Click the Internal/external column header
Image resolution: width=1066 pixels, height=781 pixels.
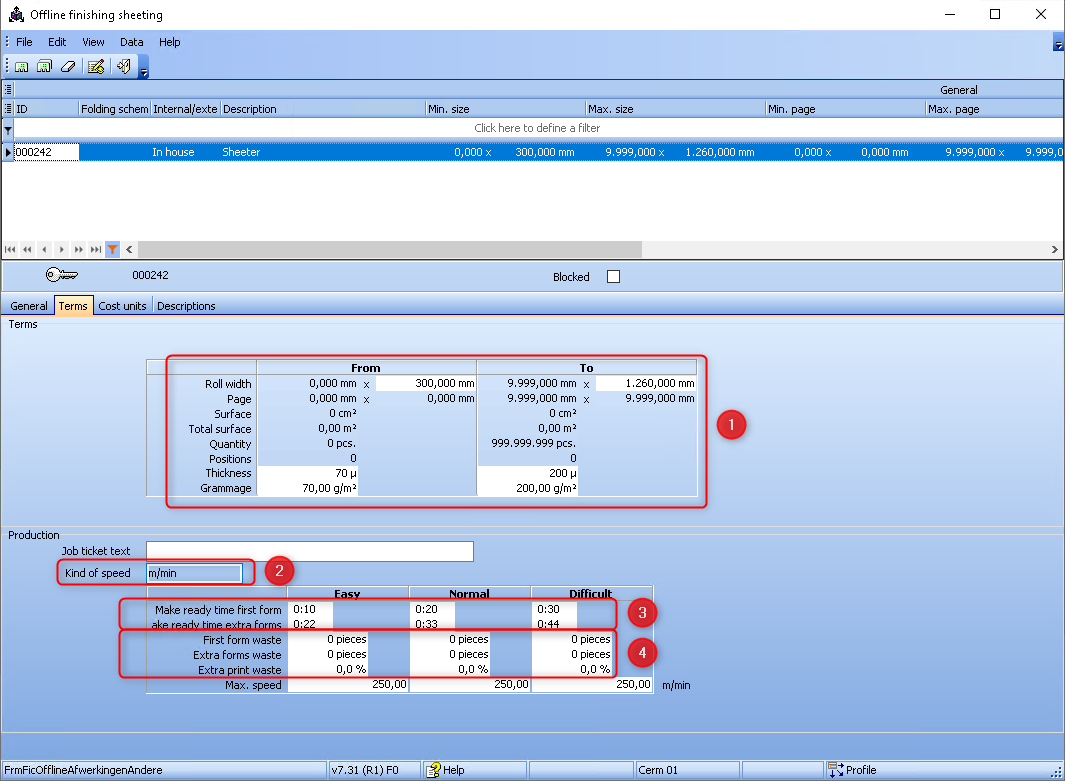click(x=185, y=109)
